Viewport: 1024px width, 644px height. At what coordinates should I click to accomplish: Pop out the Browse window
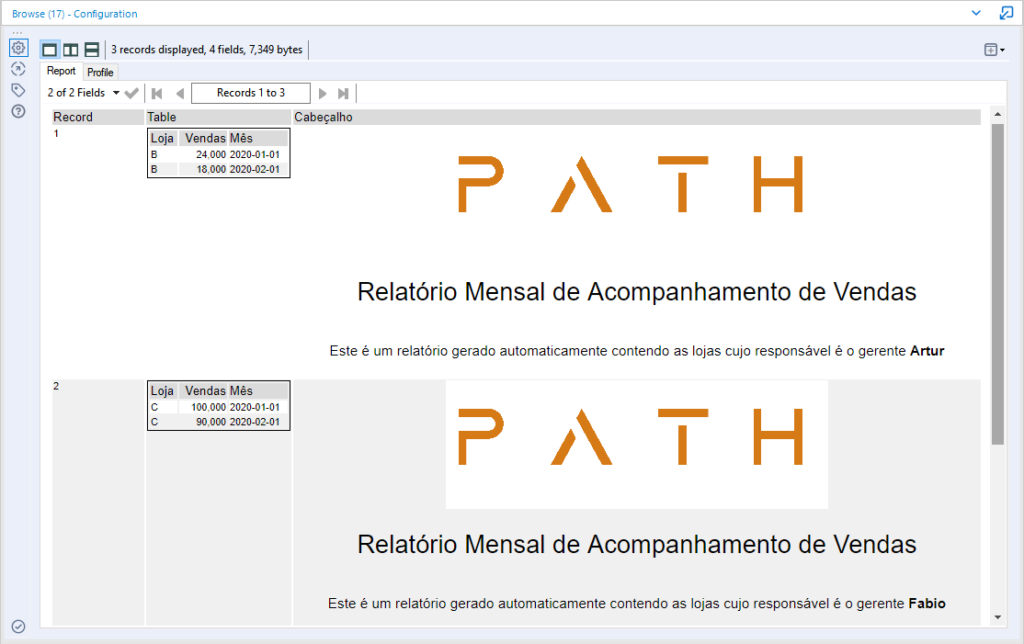click(x=1006, y=12)
